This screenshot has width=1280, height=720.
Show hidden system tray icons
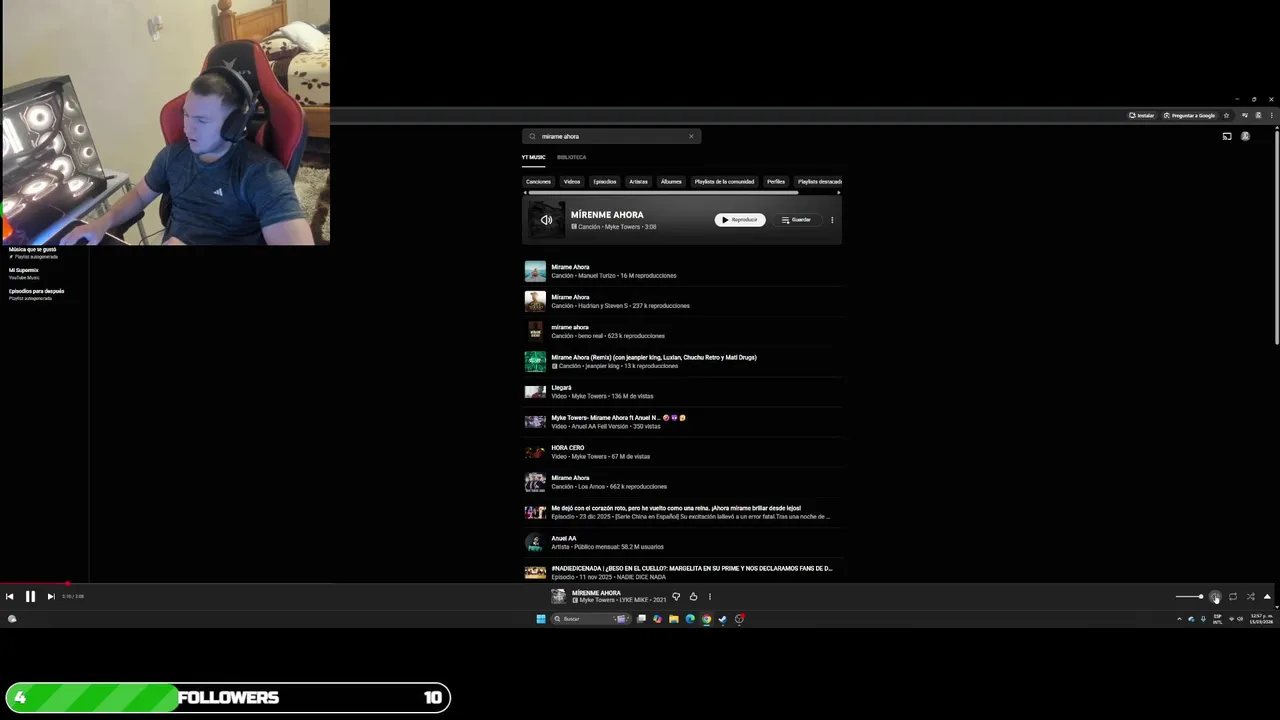tap(1179, 619)
